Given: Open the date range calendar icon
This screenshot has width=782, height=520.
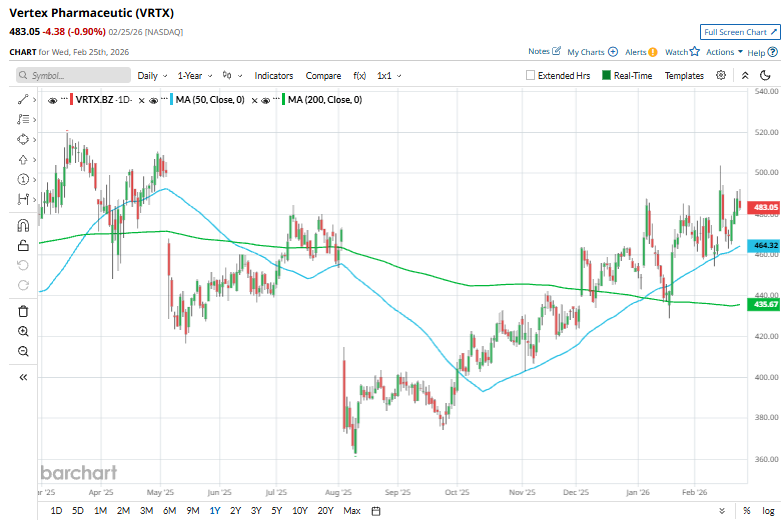Looking at the screenshot, I should 376,511.
